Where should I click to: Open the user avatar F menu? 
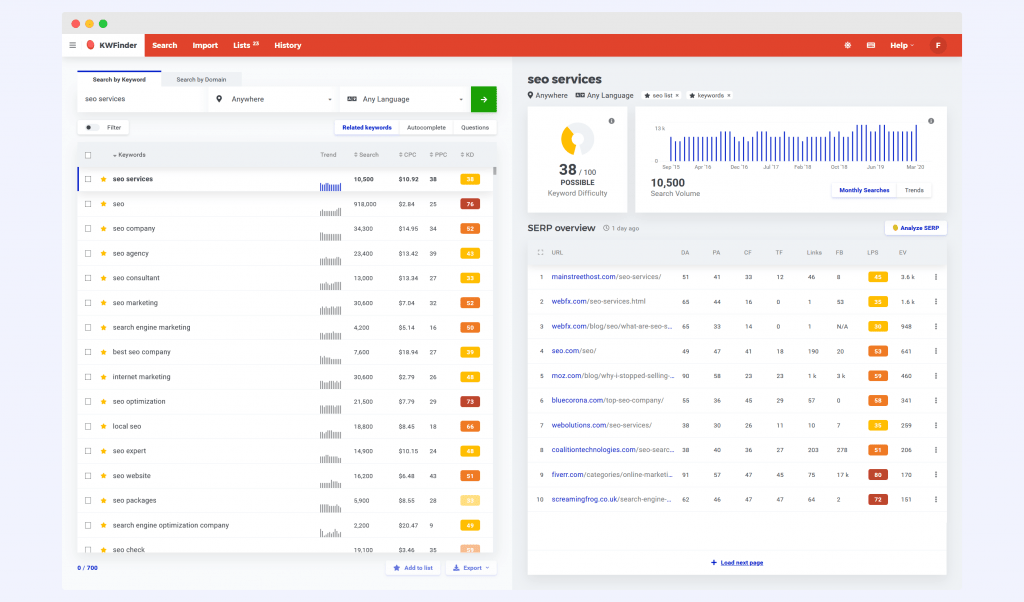coord(938,45)
